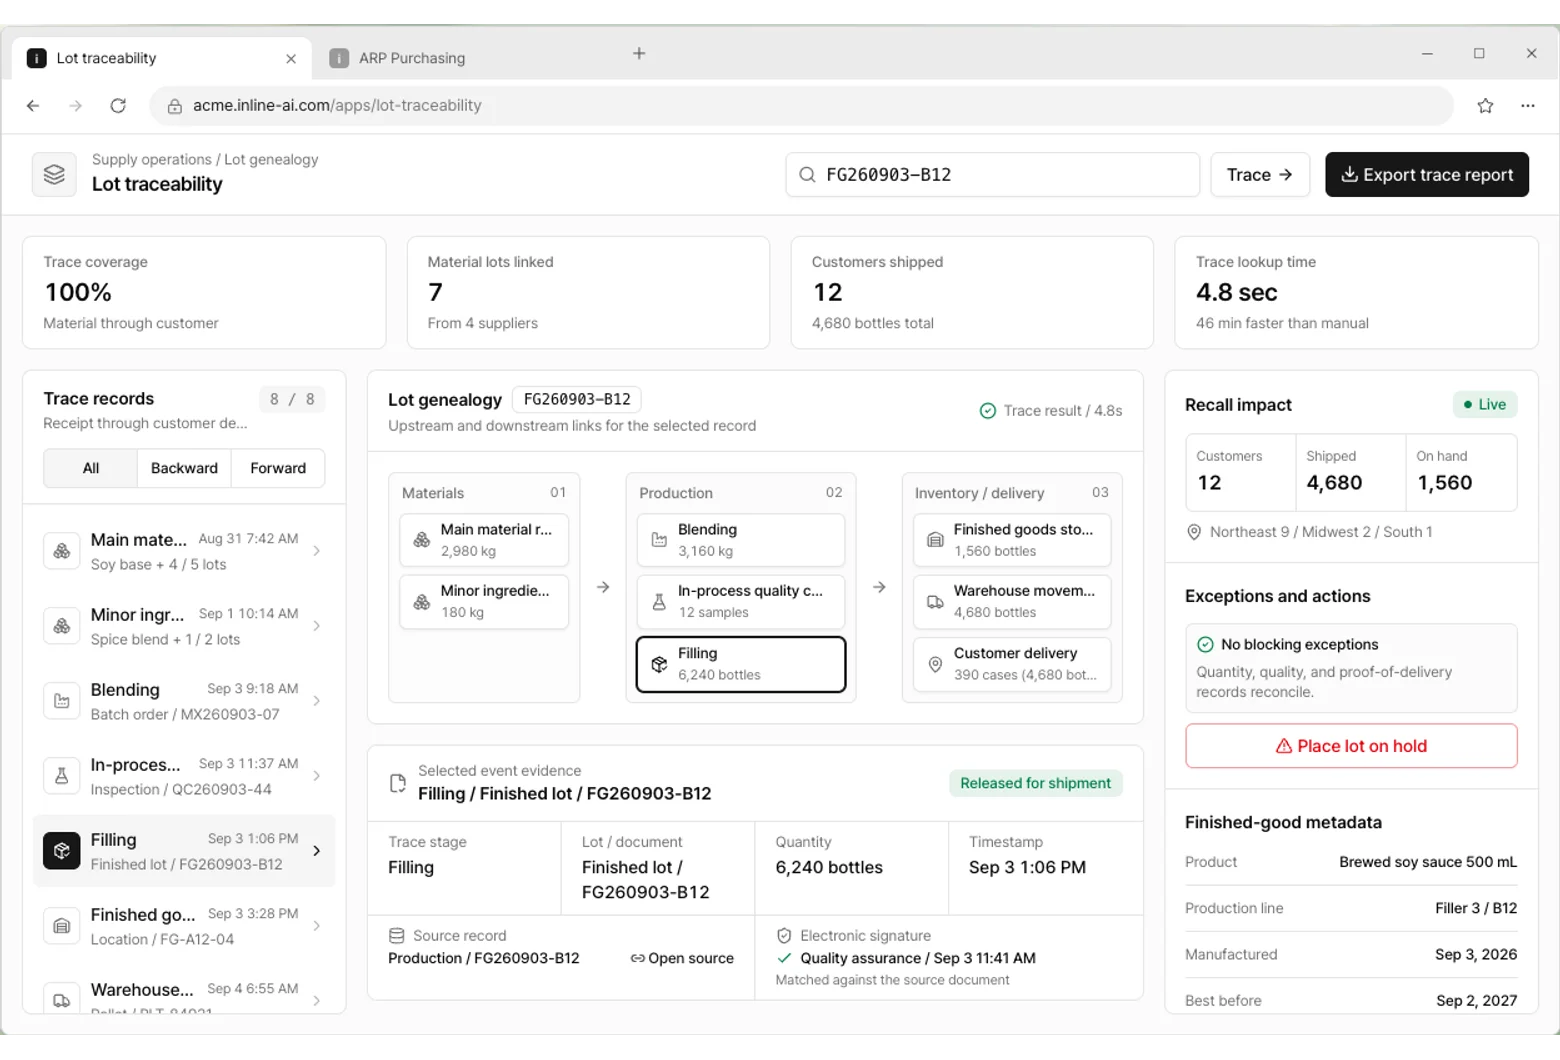Click the Blending record icon in list
Image resolution: width=1560 pixels, height=1060 pixels.
pos(62,701)
